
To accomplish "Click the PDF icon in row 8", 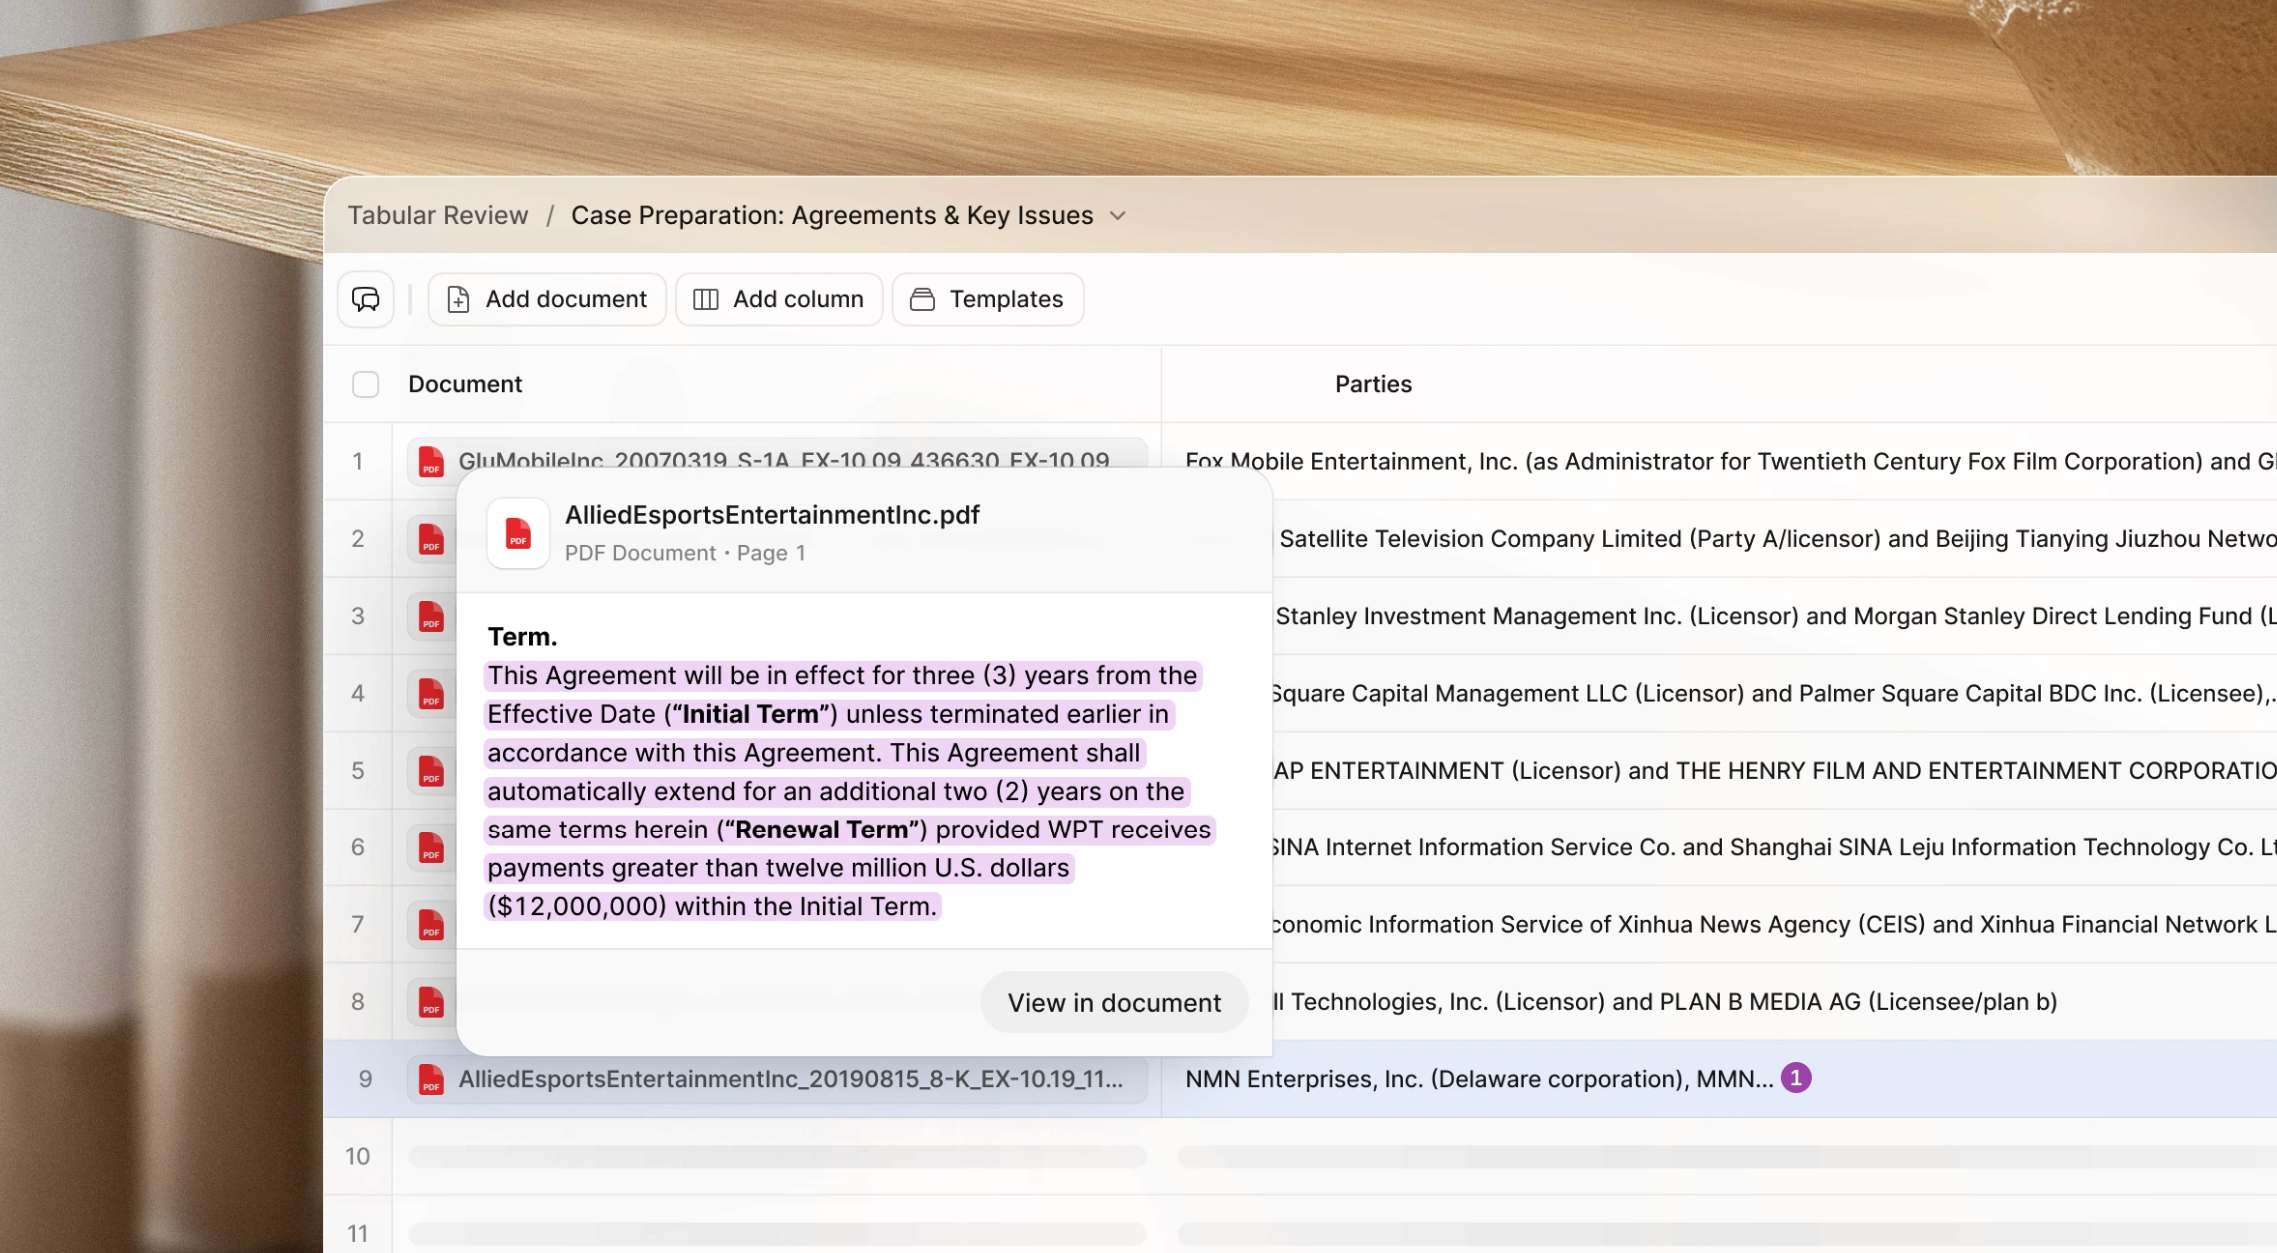I will (x=431, y=1002).
